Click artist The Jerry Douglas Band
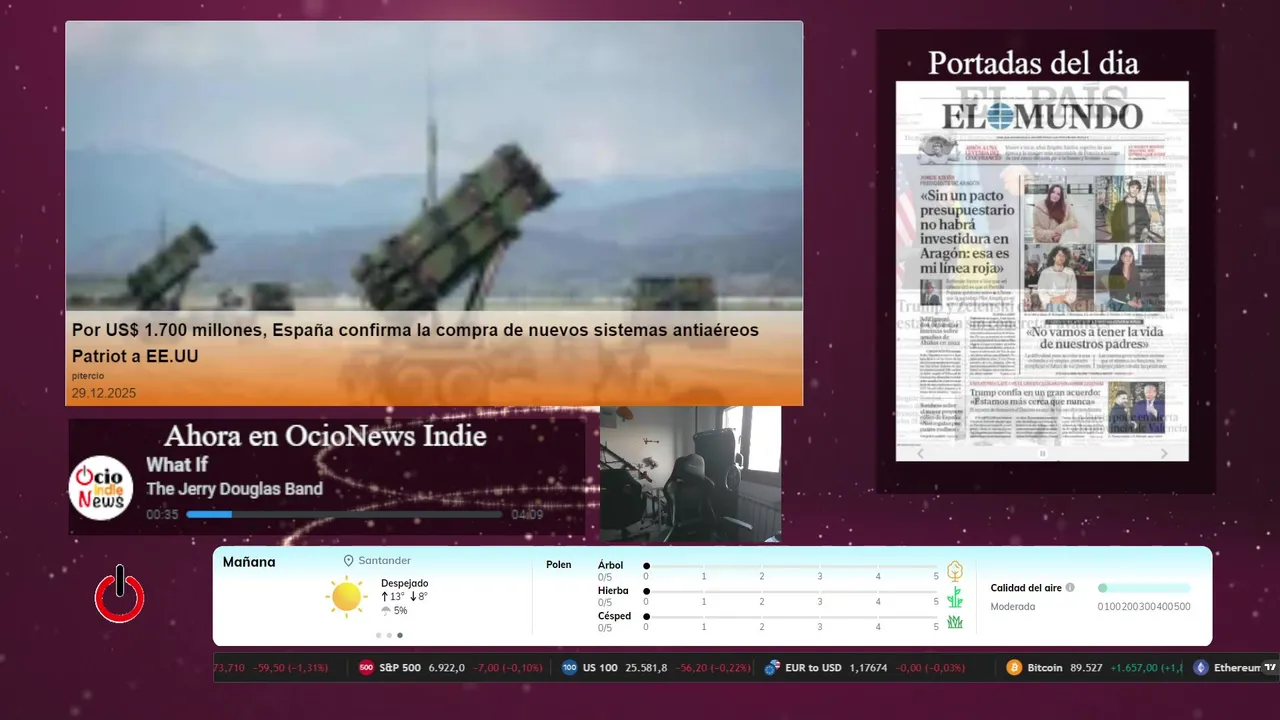Screen dimensions: 1280x720 click(234, 489)
